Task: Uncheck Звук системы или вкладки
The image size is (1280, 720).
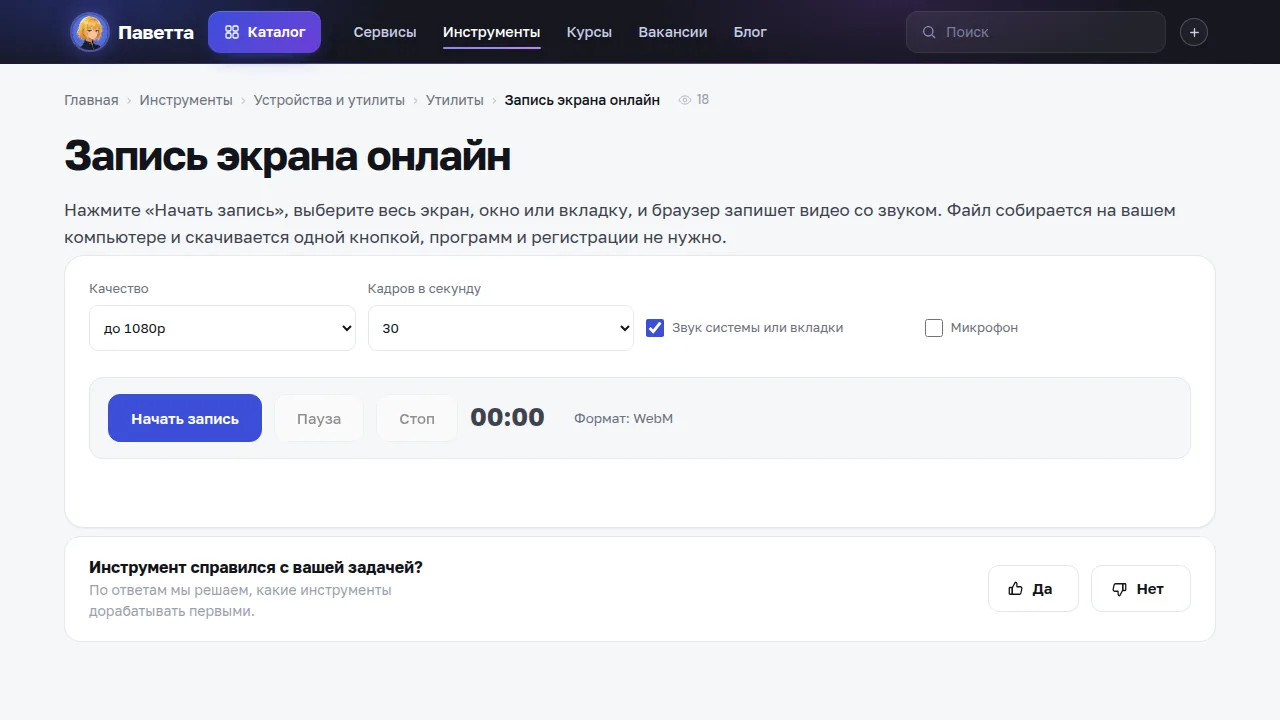Action: [x=655, y=328]
